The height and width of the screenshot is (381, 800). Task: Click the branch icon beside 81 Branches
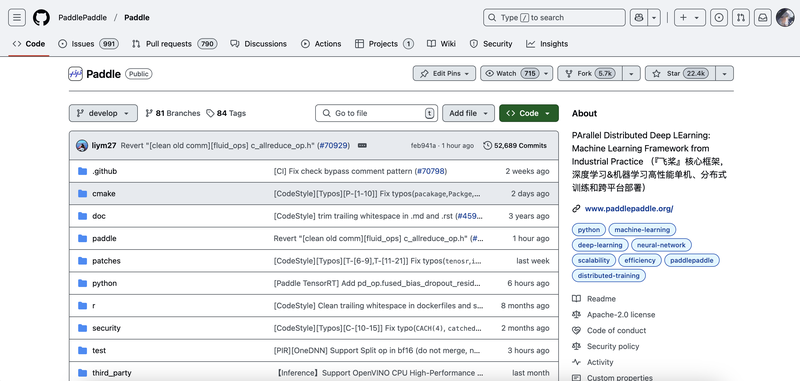[x=149, y=113]
